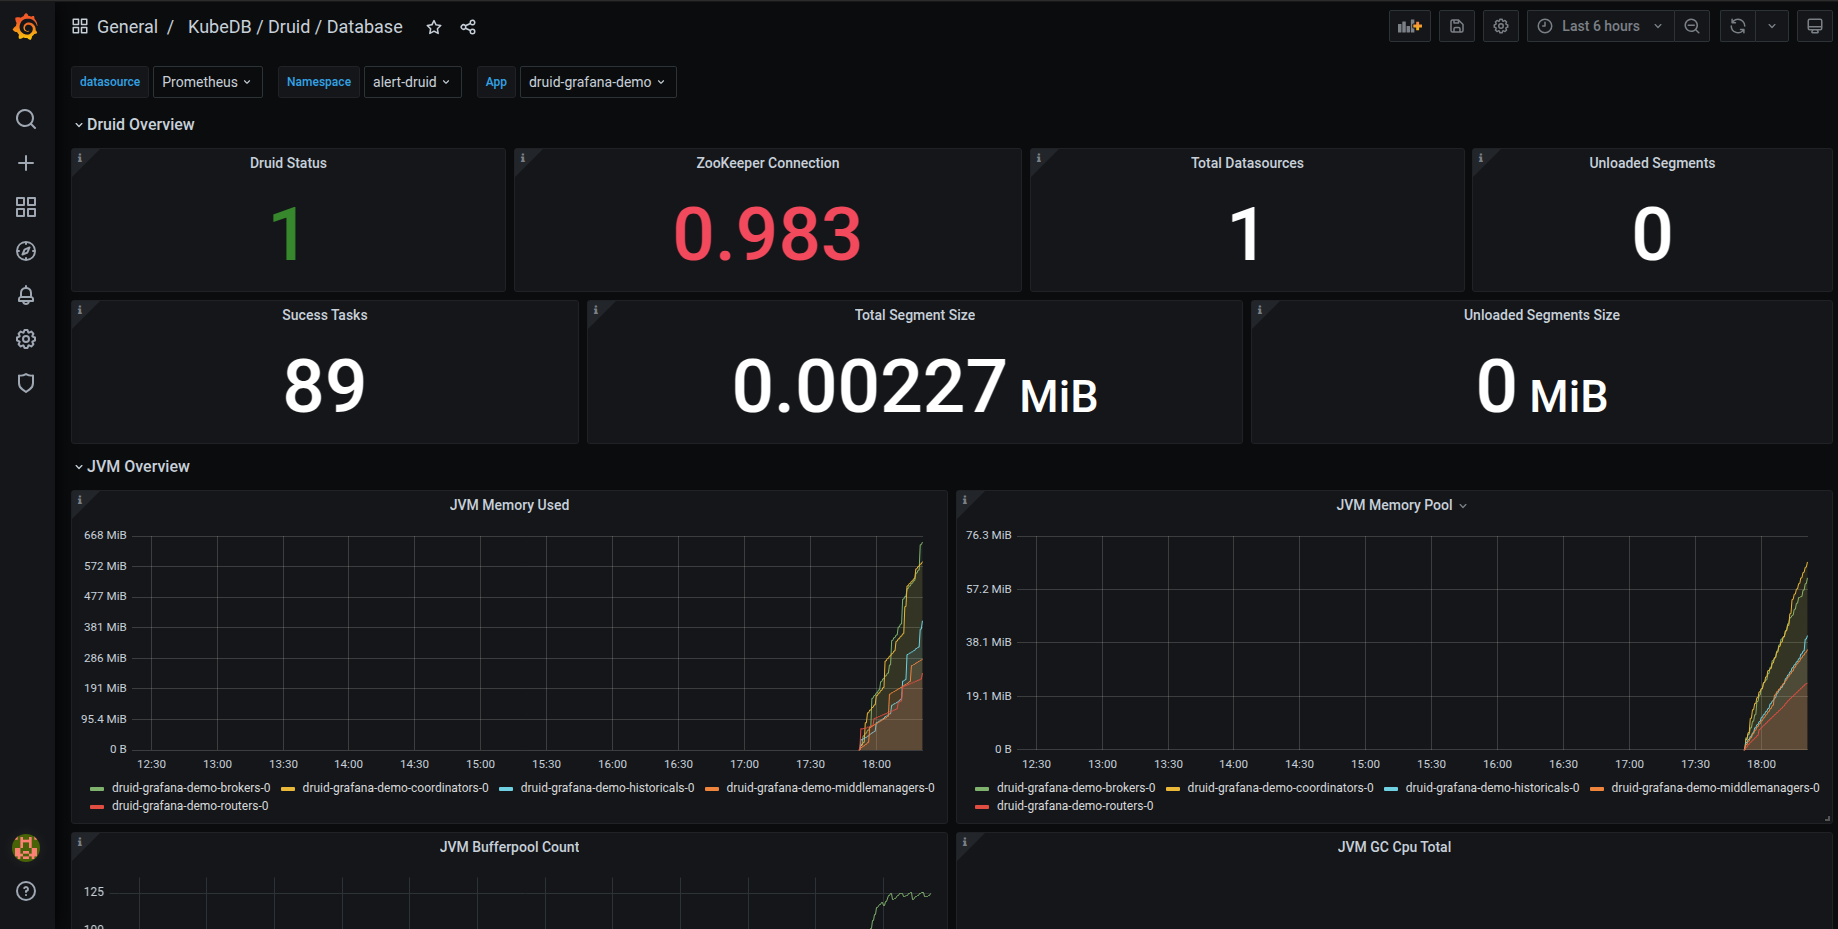Open the Last 6 hours time picker

[1599, 26]
